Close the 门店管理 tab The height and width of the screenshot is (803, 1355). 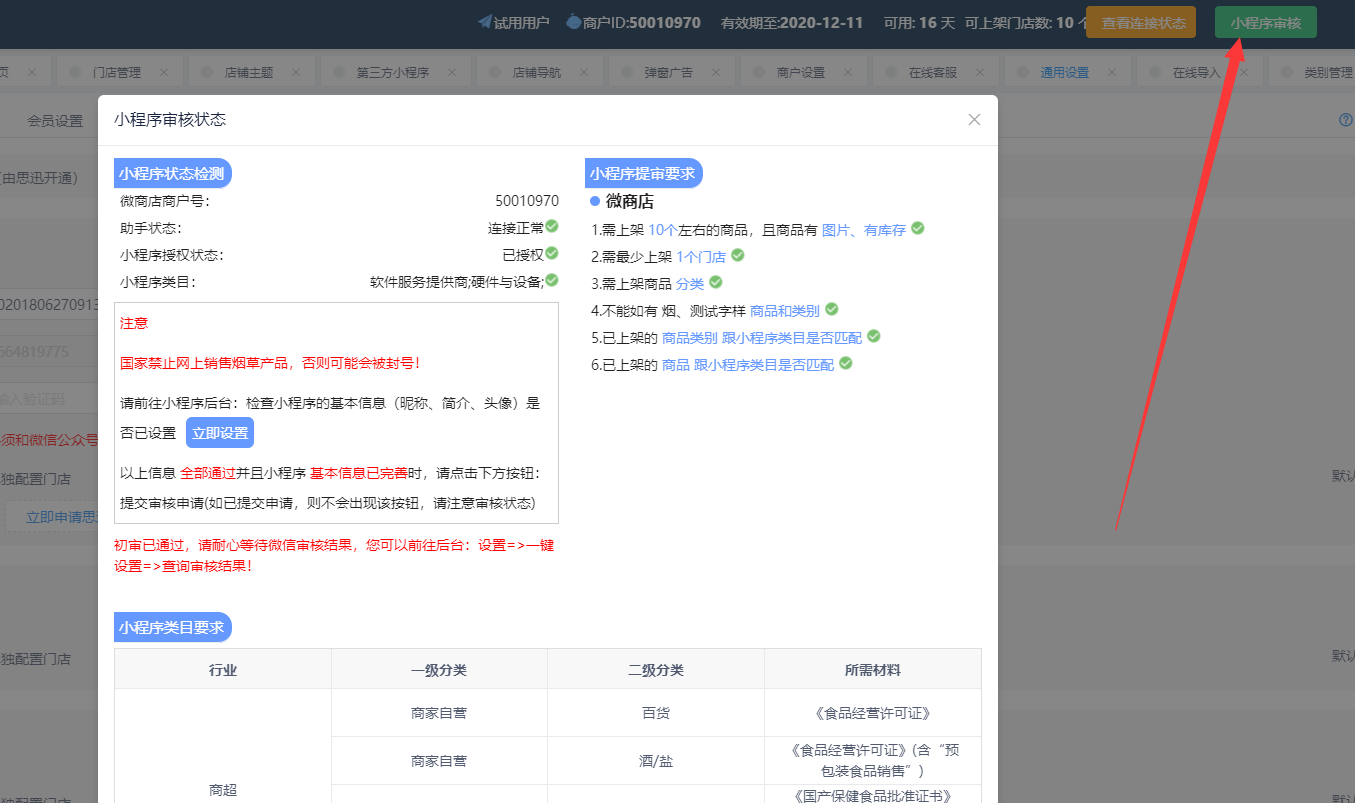coord(164,73)
